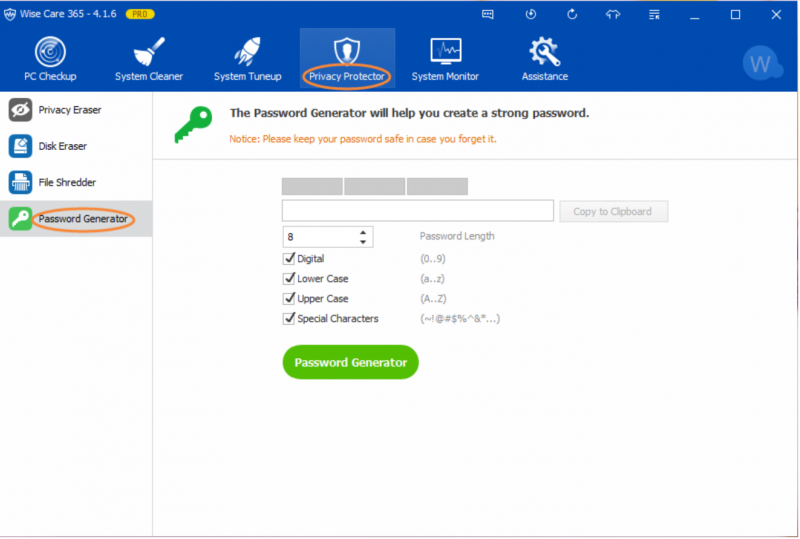Select the Privacy Protector shield icon
This screenshot has height=539, width=800.
[x=347, y=51]
